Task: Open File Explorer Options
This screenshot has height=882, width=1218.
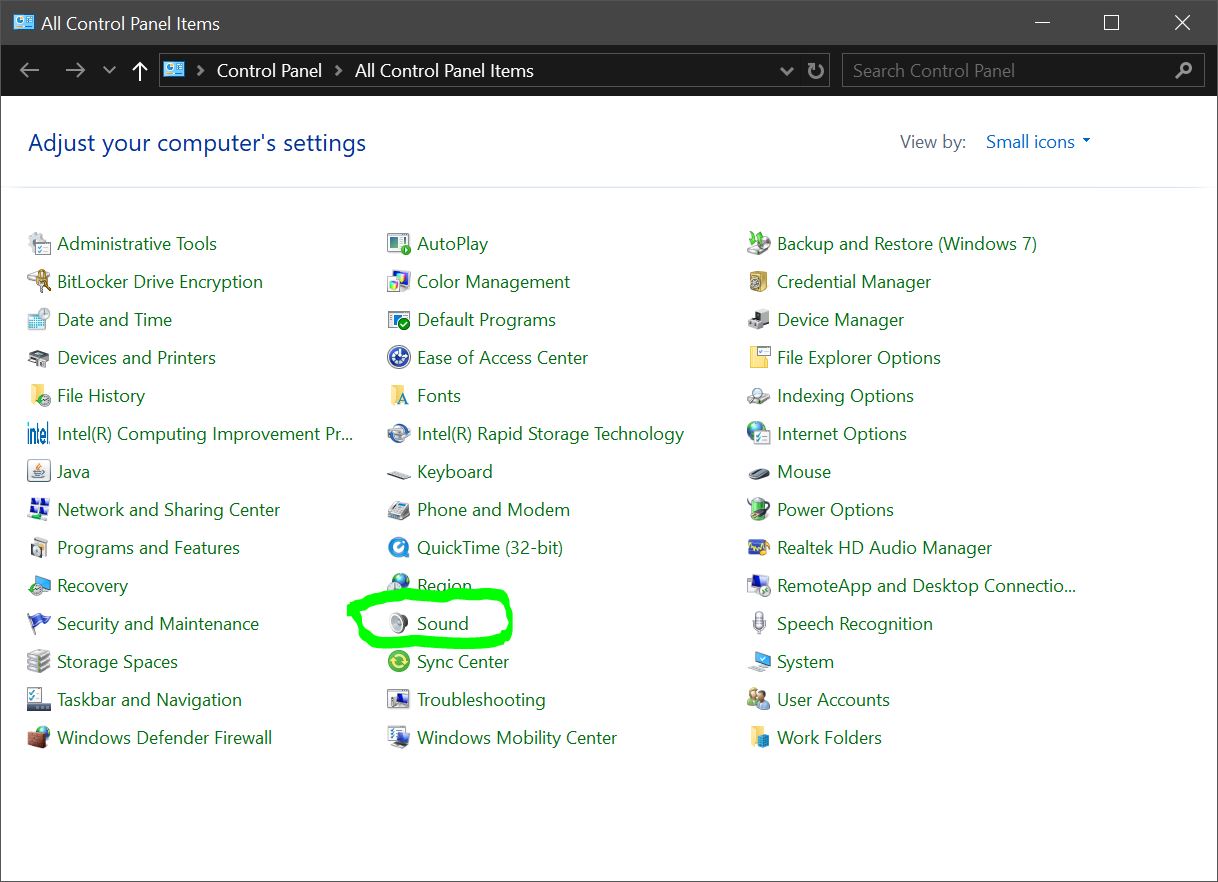Action: click(x=858, y=358)
